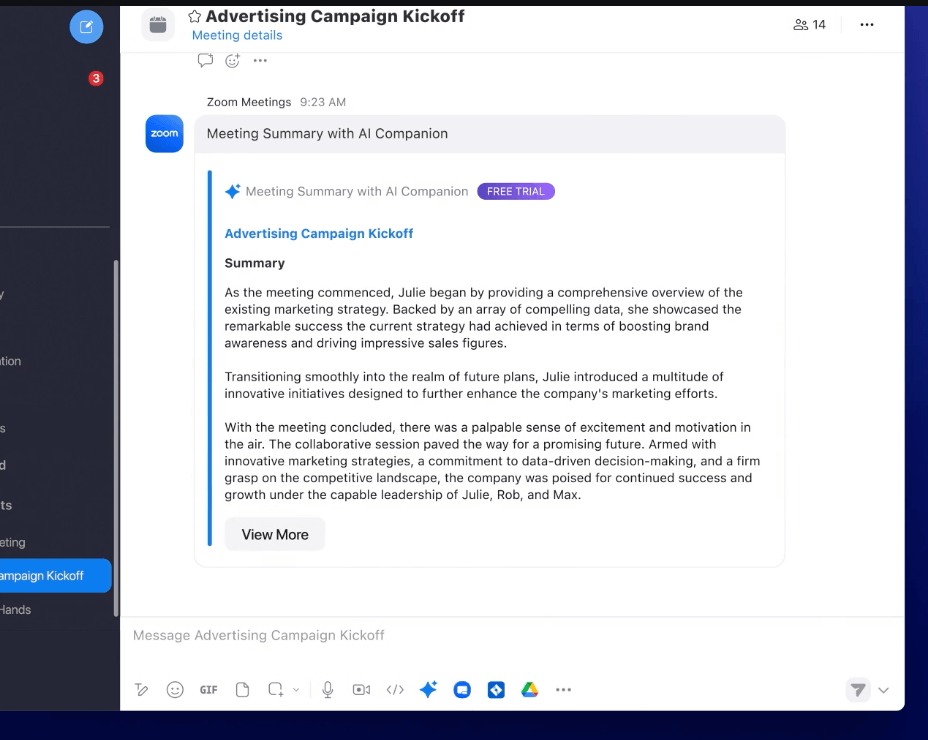Open the channel more options menu

(866, 25)
